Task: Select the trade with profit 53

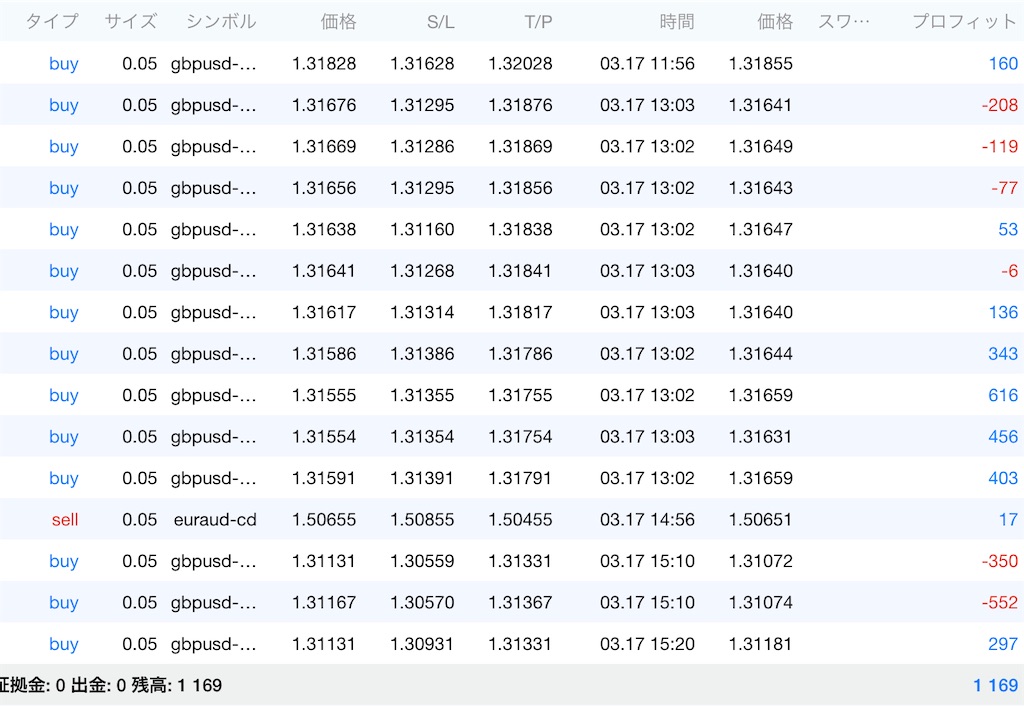Action: point(512,229)
